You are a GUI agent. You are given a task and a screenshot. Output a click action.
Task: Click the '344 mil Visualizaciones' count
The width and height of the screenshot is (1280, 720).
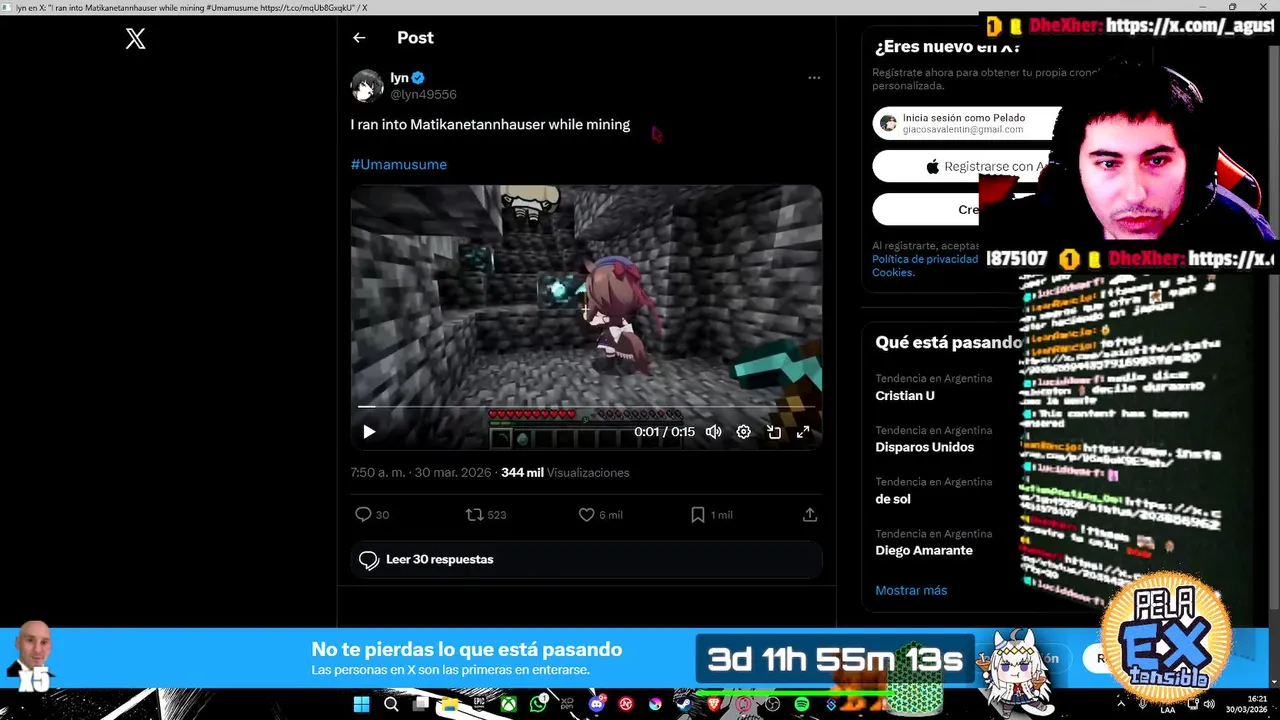565,472
